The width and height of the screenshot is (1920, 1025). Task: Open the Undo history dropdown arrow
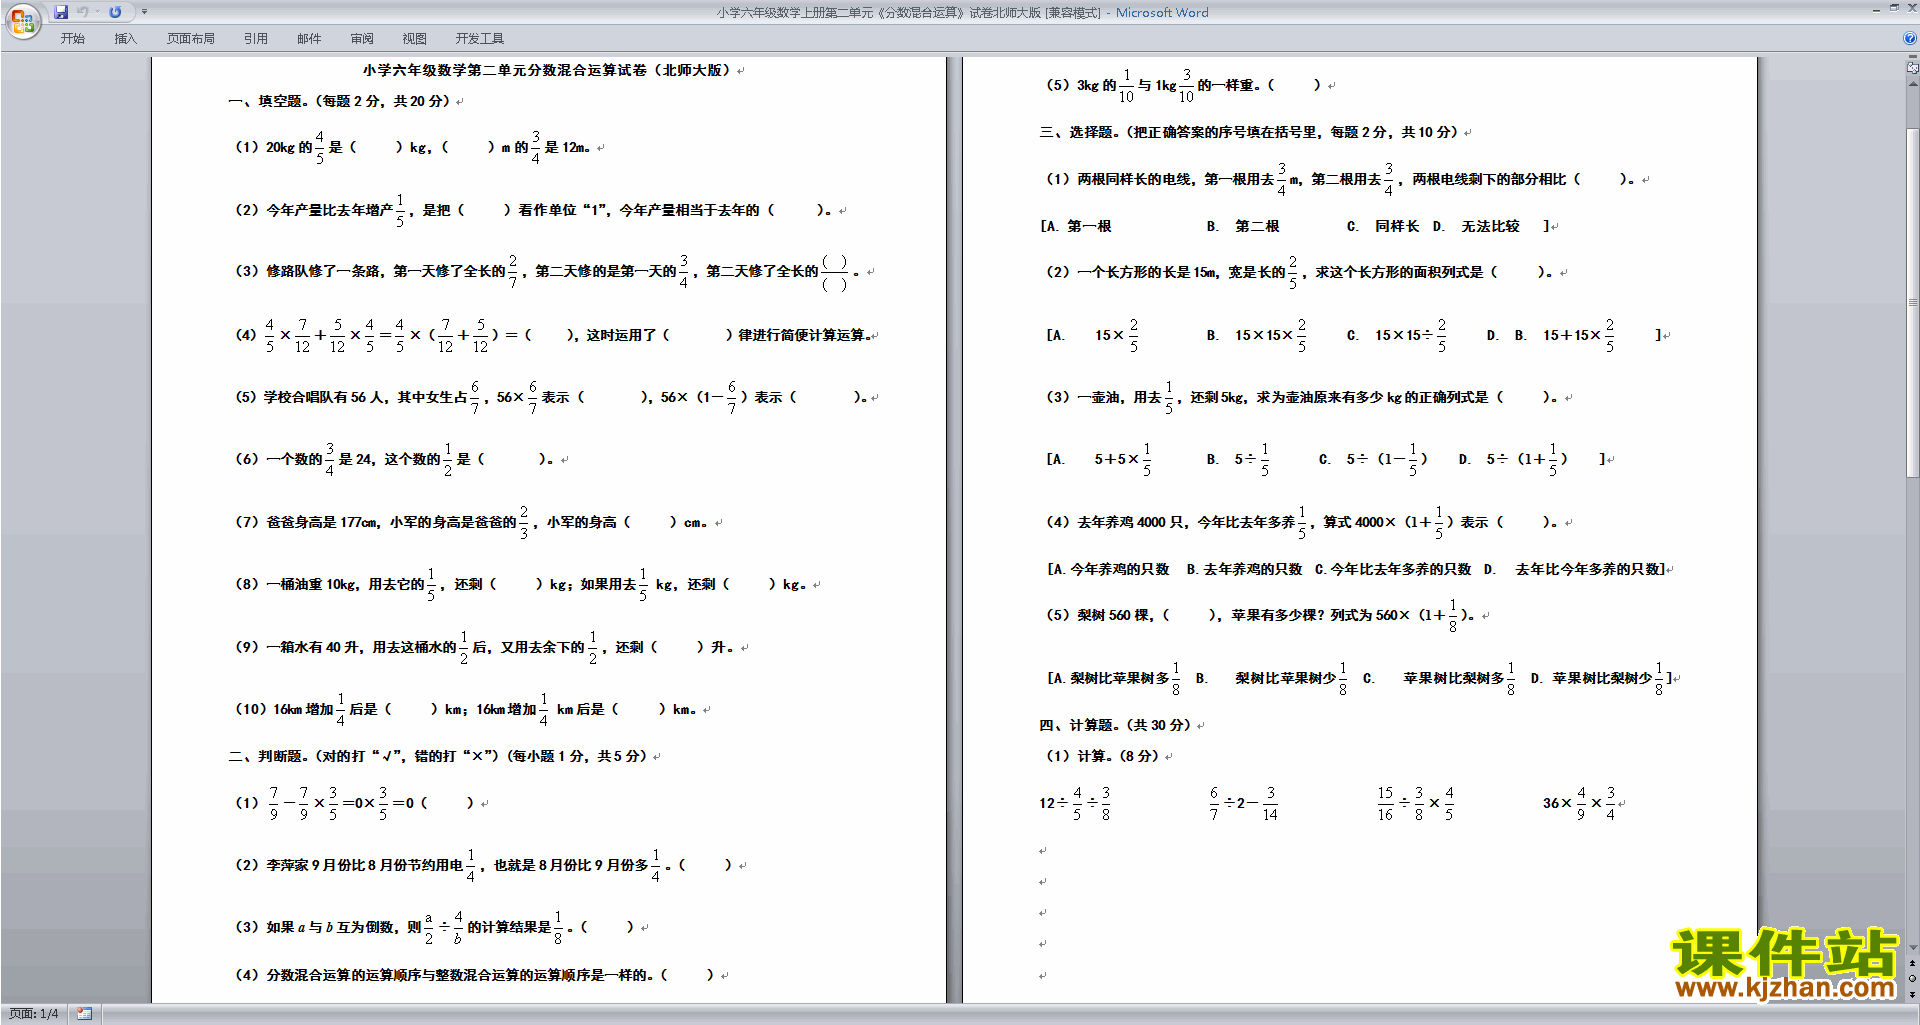(x=97, y=12)
